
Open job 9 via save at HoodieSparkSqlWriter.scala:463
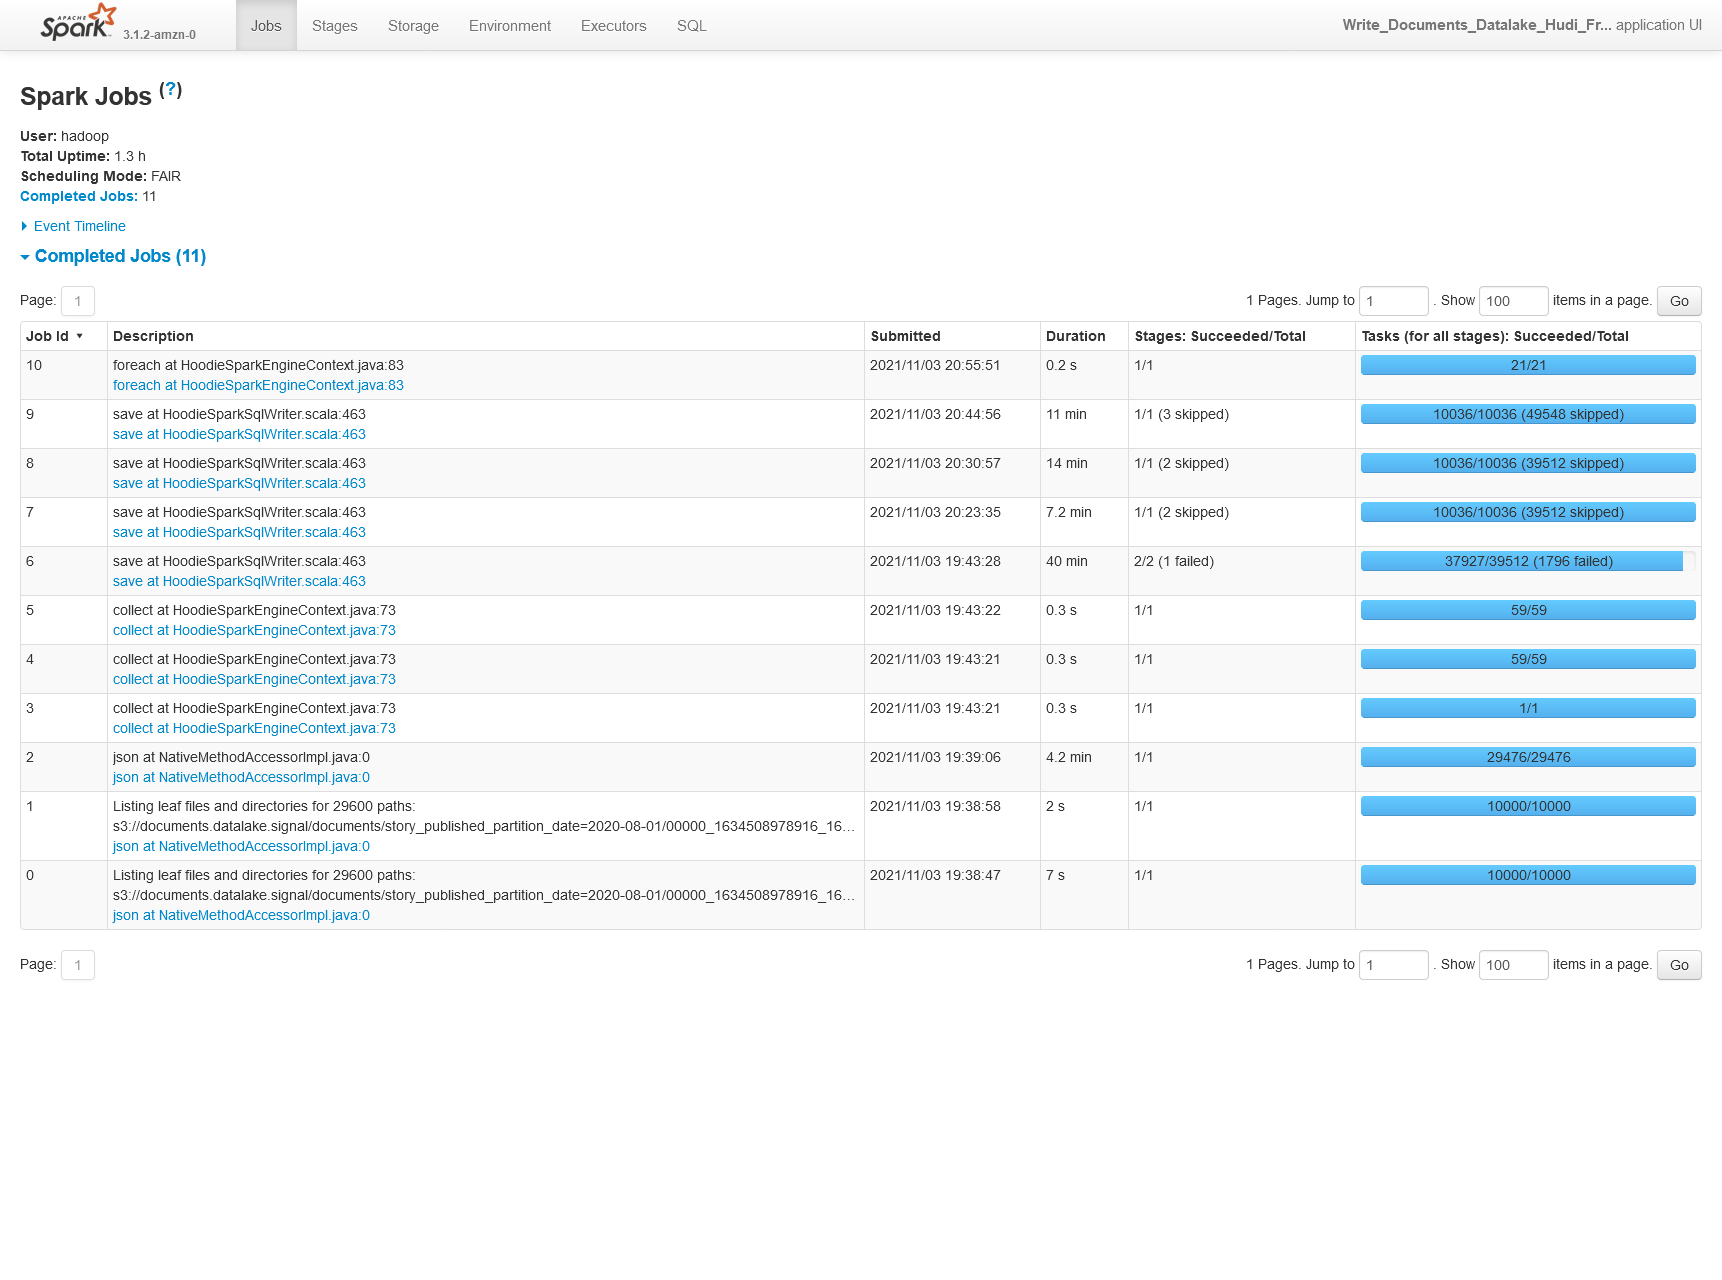click(x=239, y=434)
